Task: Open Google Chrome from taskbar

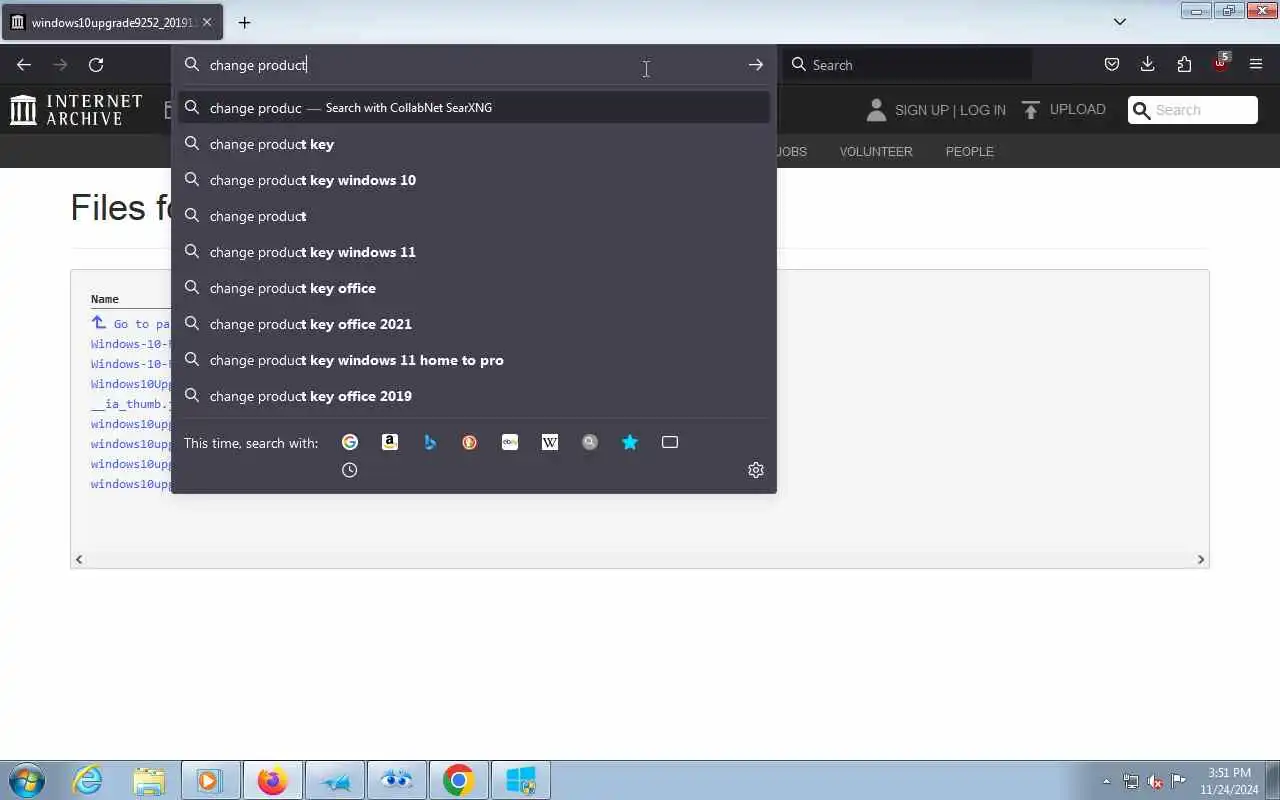Action: 458,780
